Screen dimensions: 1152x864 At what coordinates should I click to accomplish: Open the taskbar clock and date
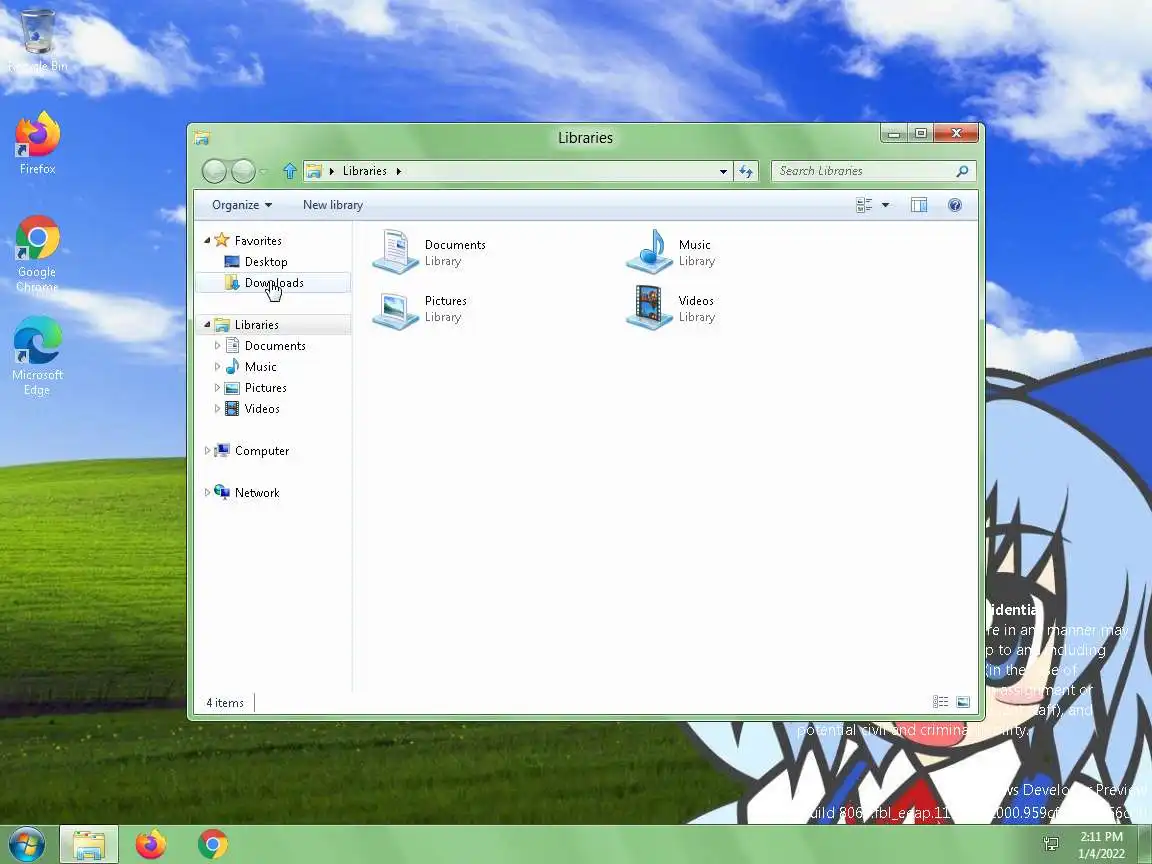click(1101, 845)
